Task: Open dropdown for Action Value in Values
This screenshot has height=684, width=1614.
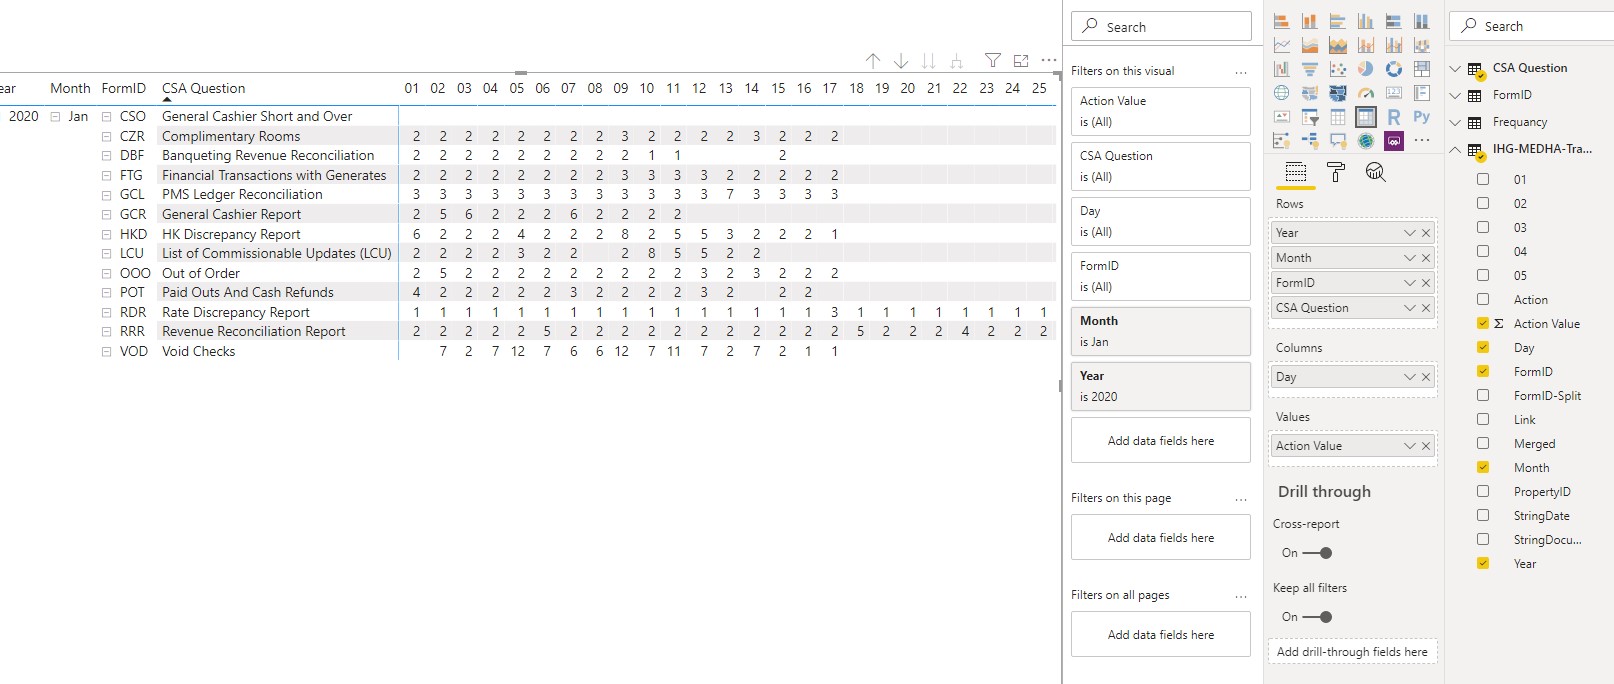Action: (1409, 446)
